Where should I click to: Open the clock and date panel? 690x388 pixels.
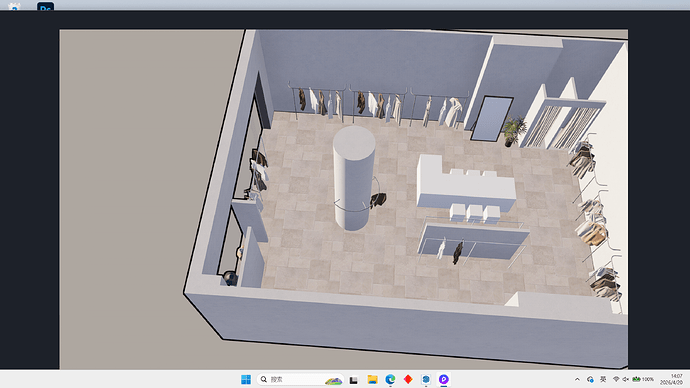click(672, 379)
